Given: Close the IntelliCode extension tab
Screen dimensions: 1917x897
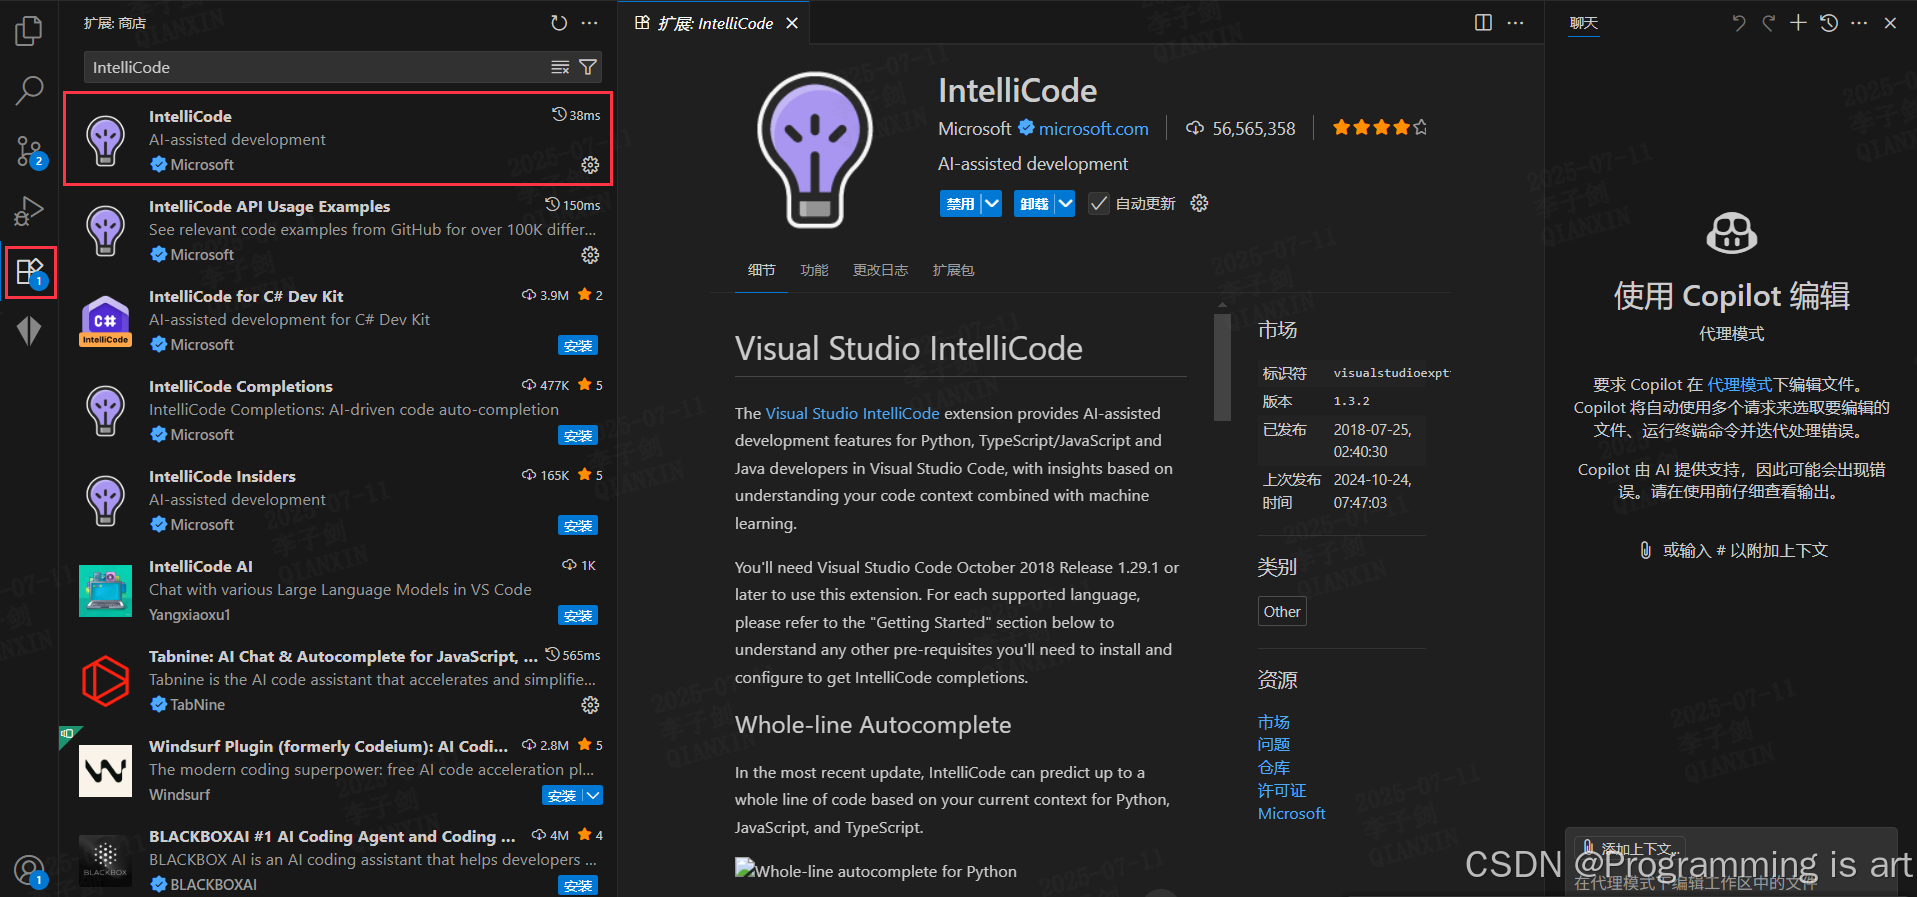Looking at the screenshot, I should point(792,23).
